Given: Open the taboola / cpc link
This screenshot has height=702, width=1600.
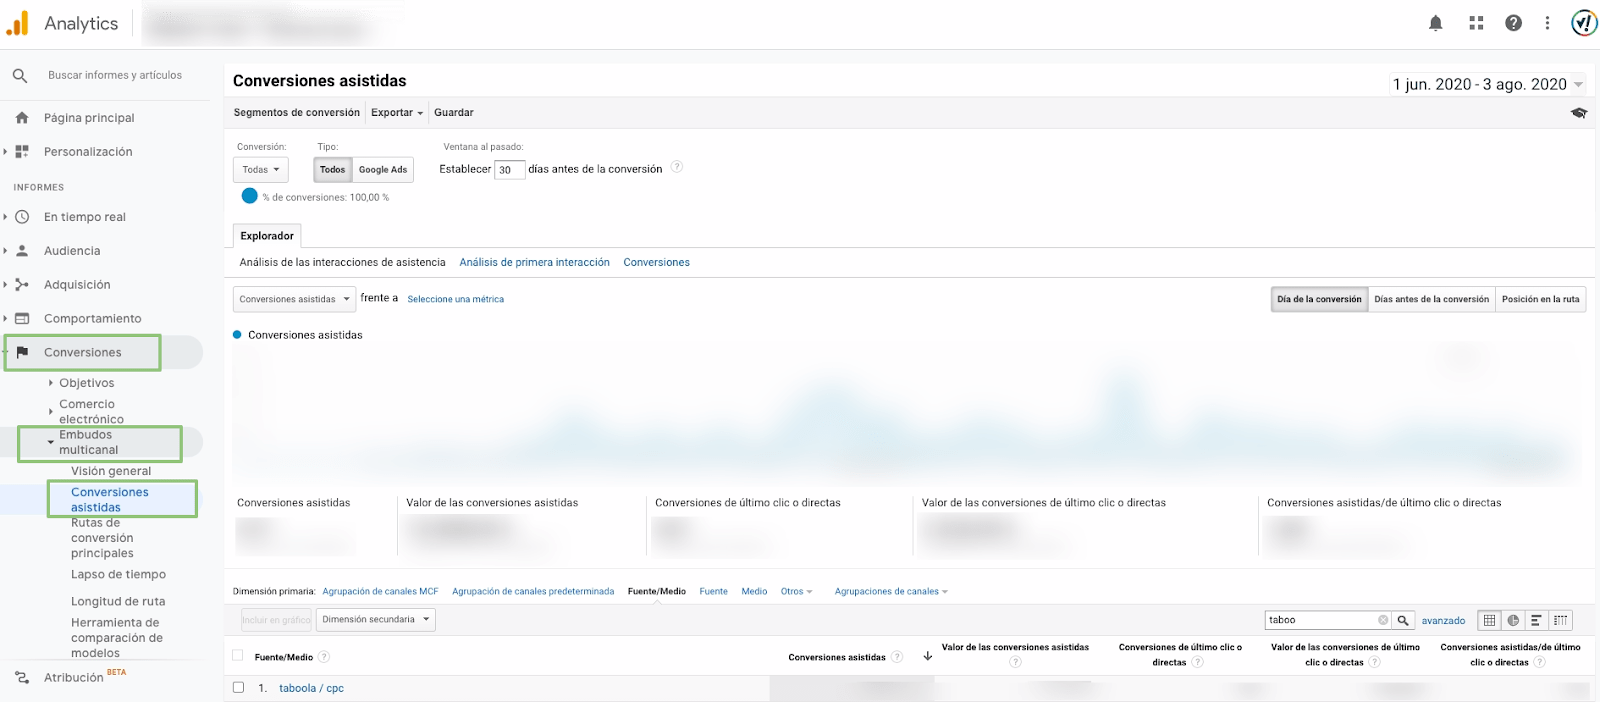Looking at the screenshot, I should point(311,688).
